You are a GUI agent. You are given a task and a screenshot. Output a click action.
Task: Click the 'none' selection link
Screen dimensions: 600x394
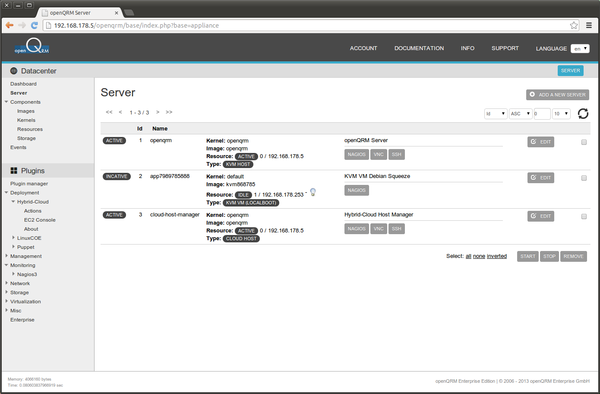[479, 256]
